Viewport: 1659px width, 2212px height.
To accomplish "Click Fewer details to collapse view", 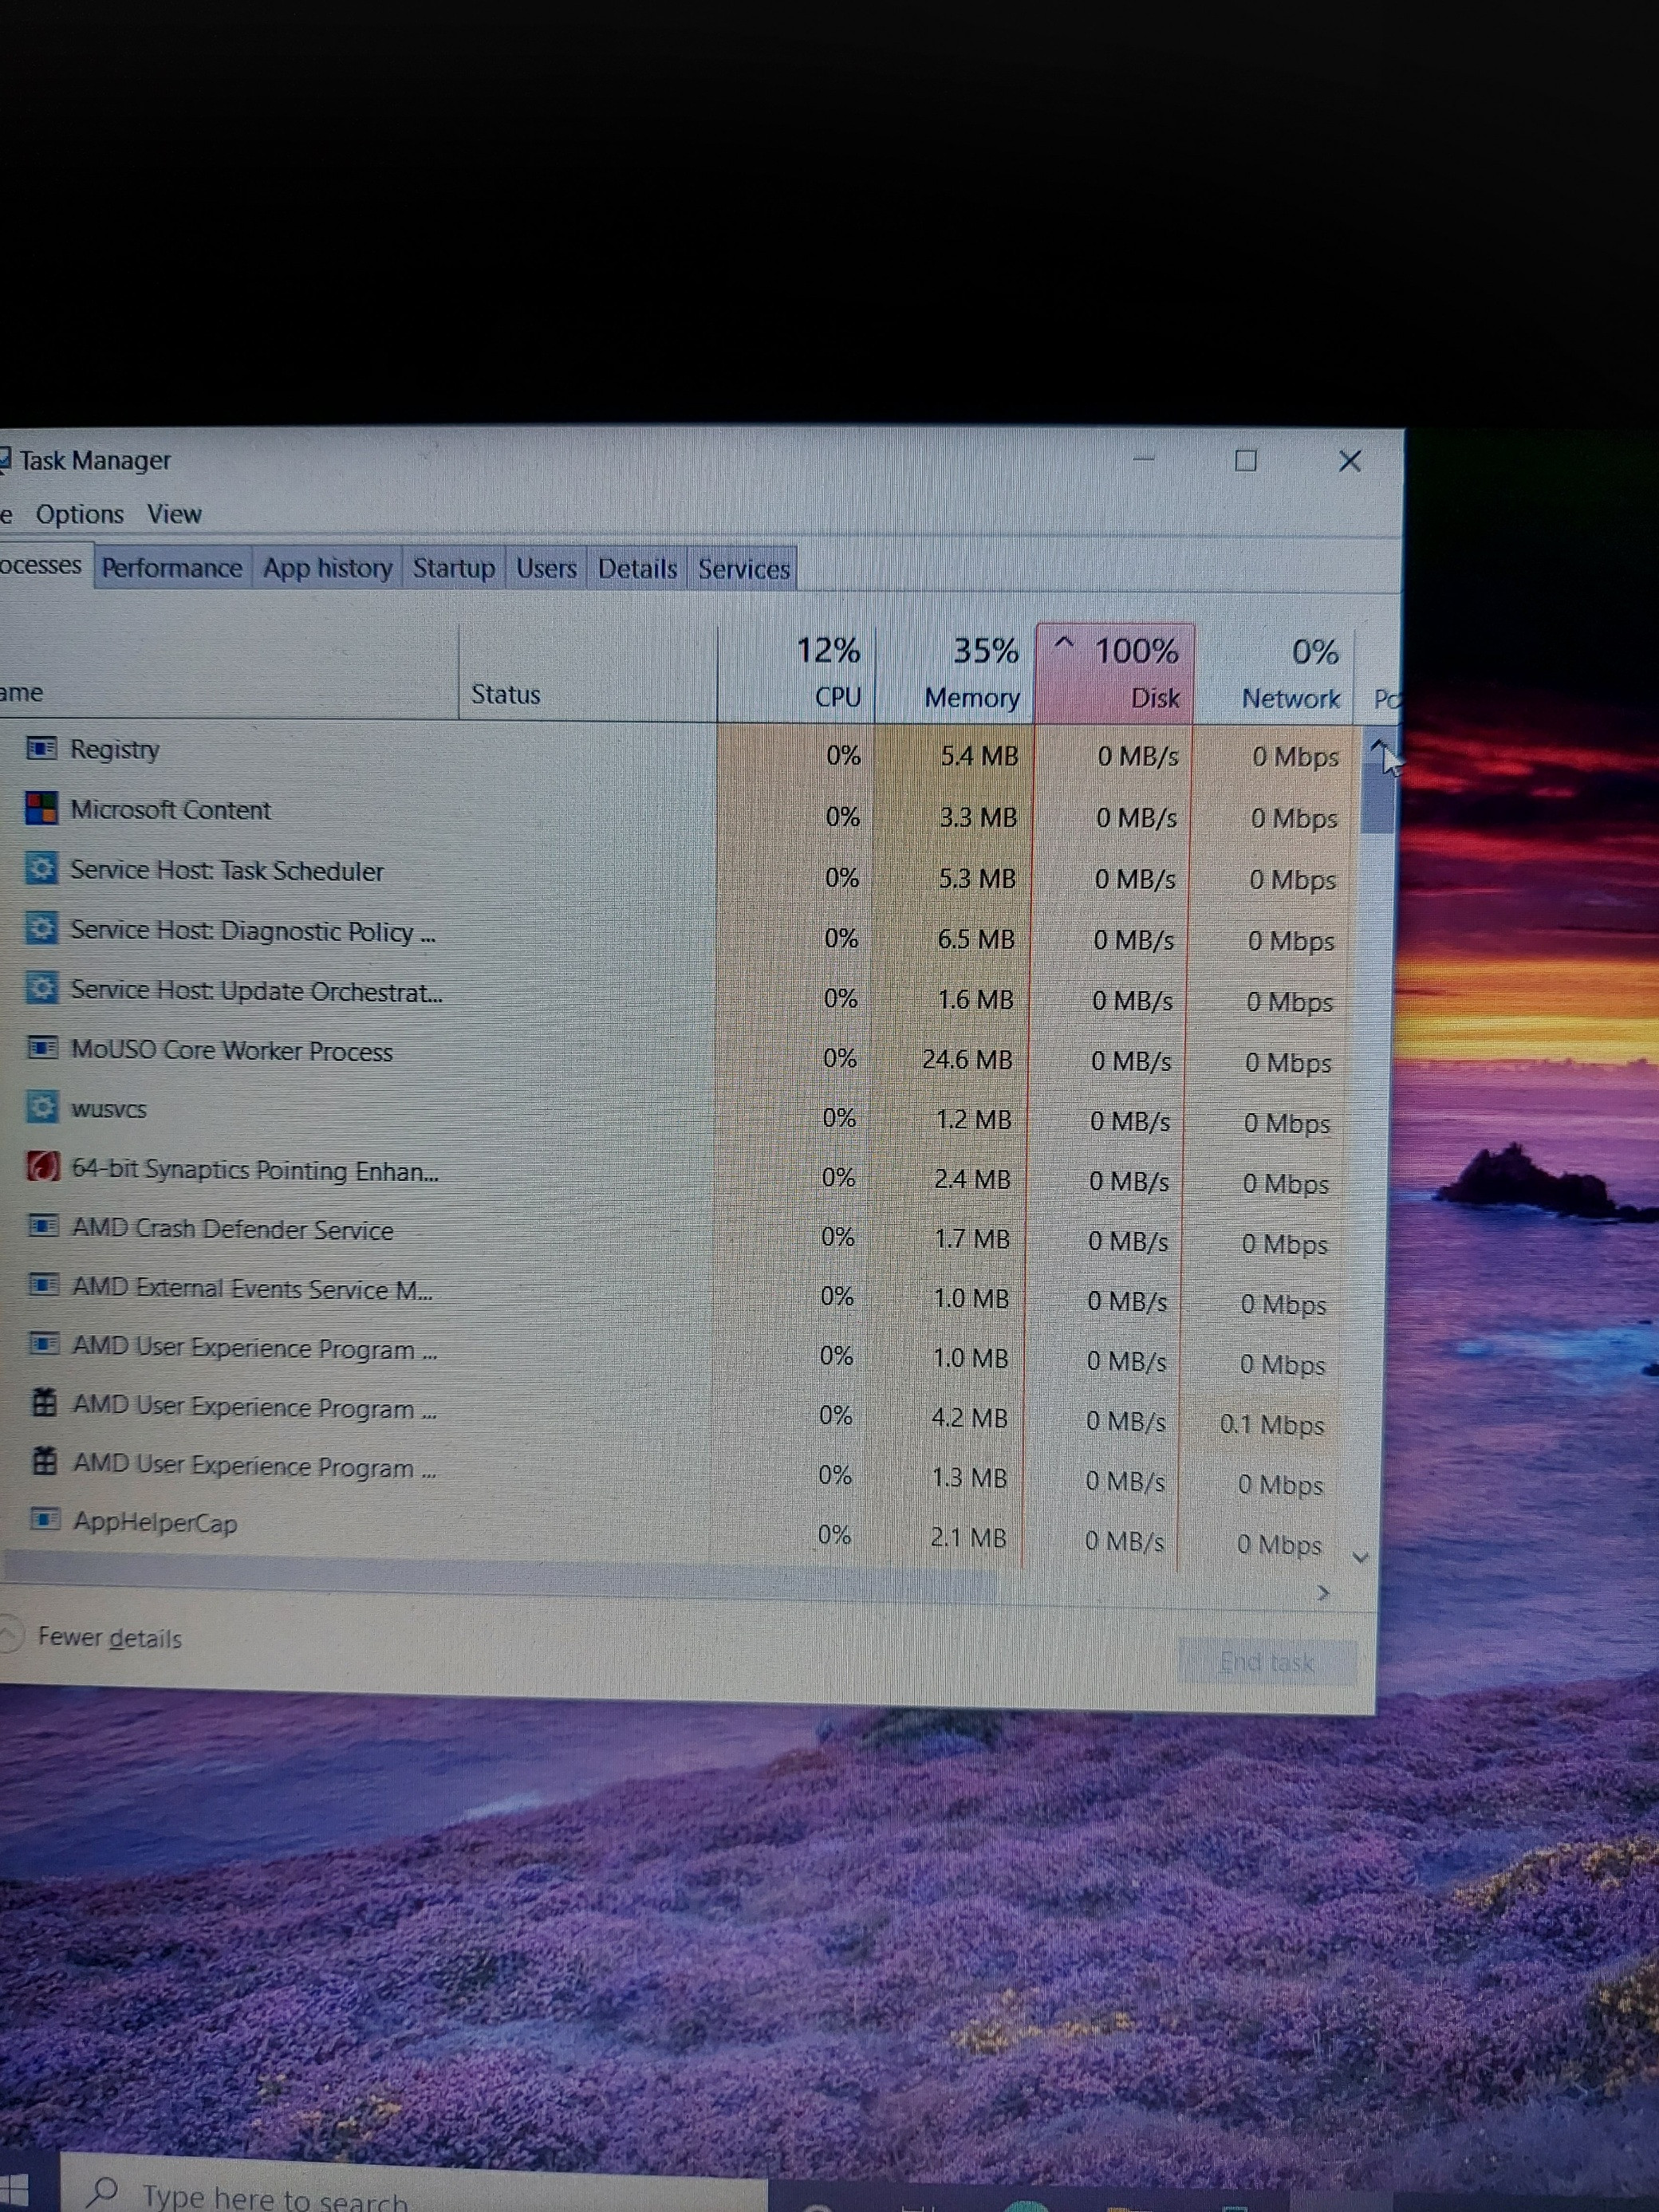I will pos(109,1638).
